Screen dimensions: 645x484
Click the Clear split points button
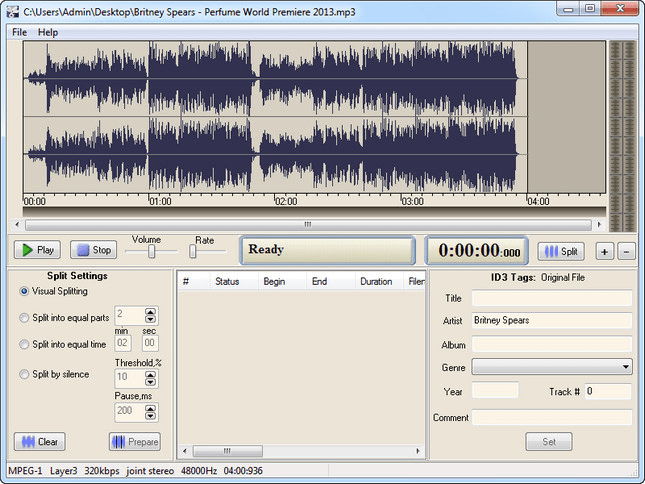coord(39,441)
